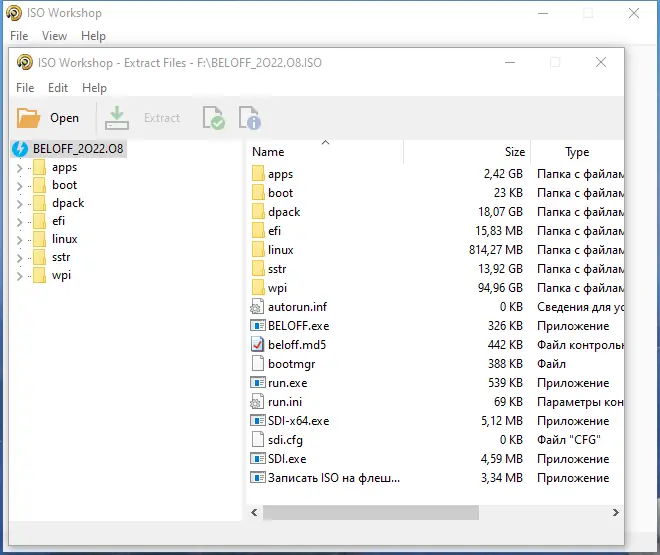Open File menu in Extract Files window
This screenshot has width=660, height=555.
point(25,88)
